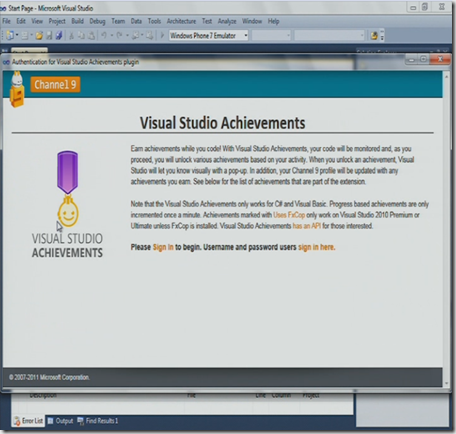Open the Windows Phone 7 Emulator dropdown
The height and width of the screenshot is (434, 456).
[246, 35]
